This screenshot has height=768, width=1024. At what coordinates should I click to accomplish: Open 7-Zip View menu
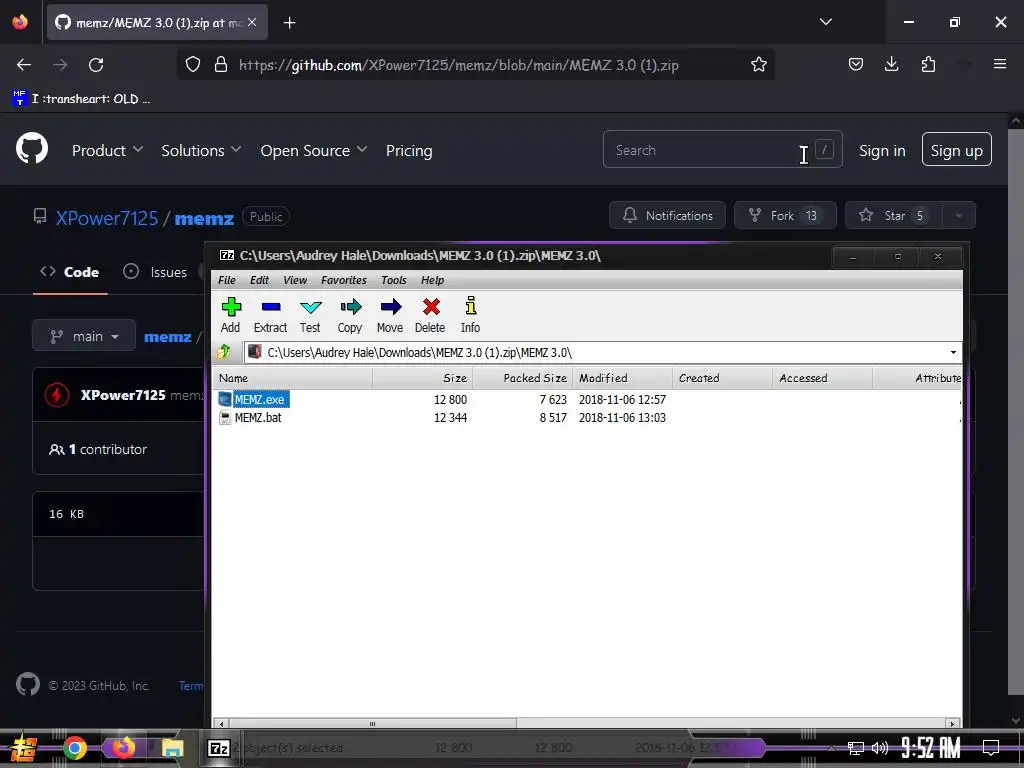[295, 280]
